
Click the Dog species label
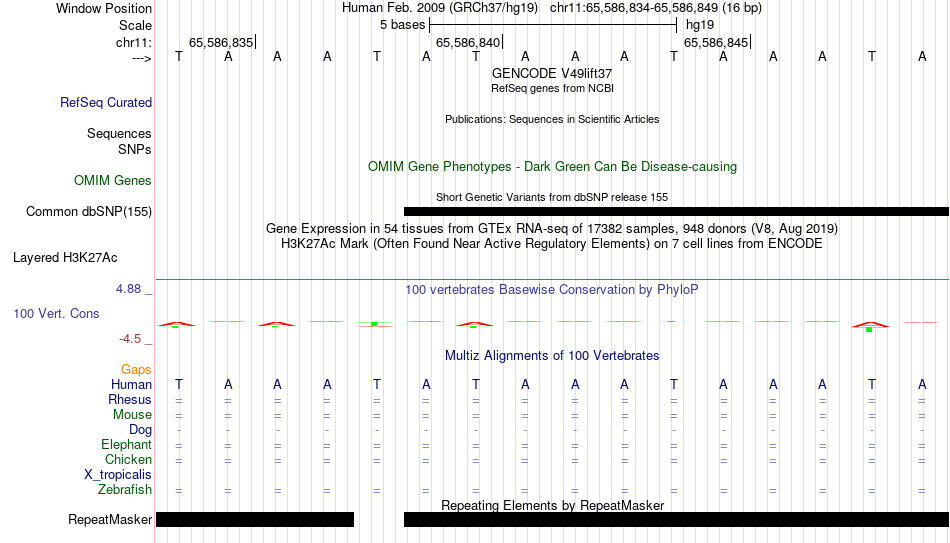[140, 430]
